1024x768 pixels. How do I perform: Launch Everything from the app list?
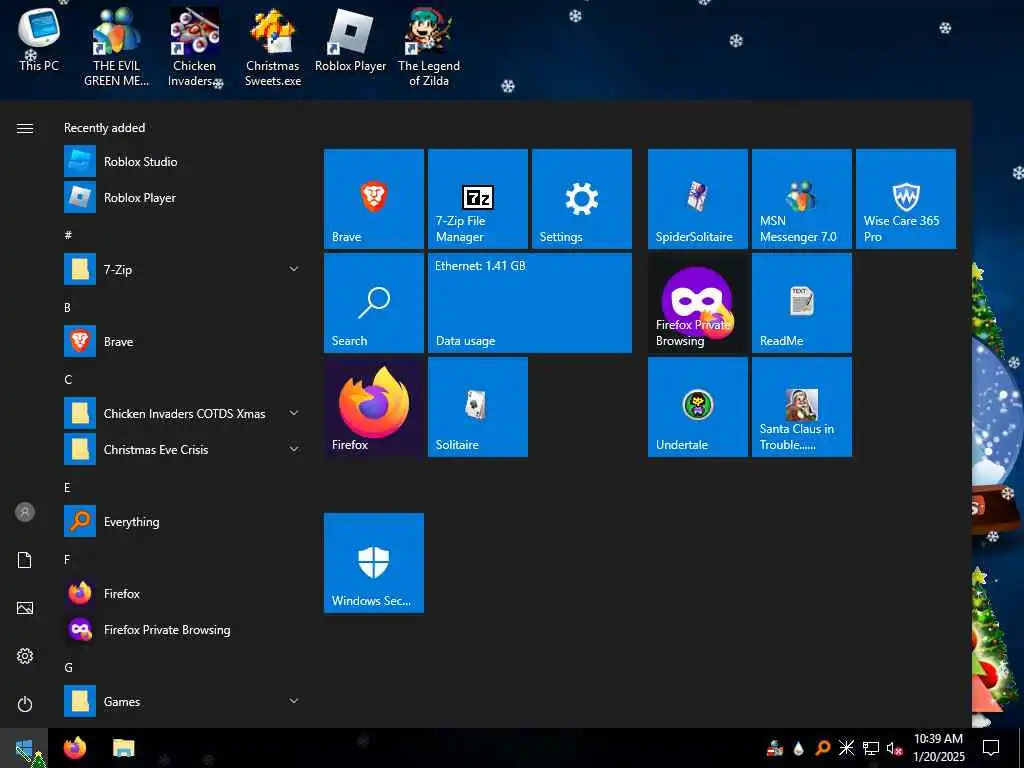(x=183, y=522)
